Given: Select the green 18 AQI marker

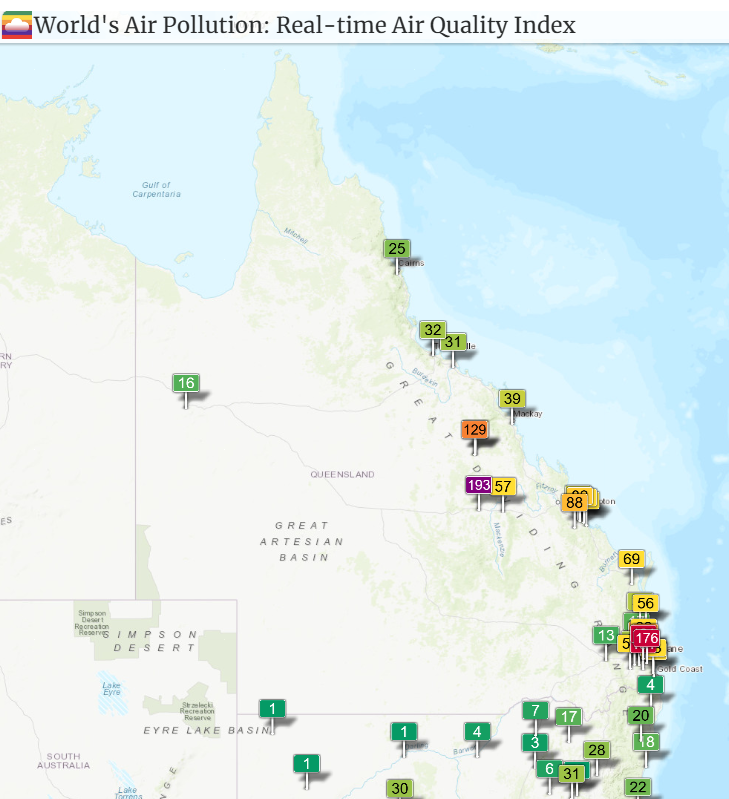Looking at the screenshot, I should [x=648, y=742].
